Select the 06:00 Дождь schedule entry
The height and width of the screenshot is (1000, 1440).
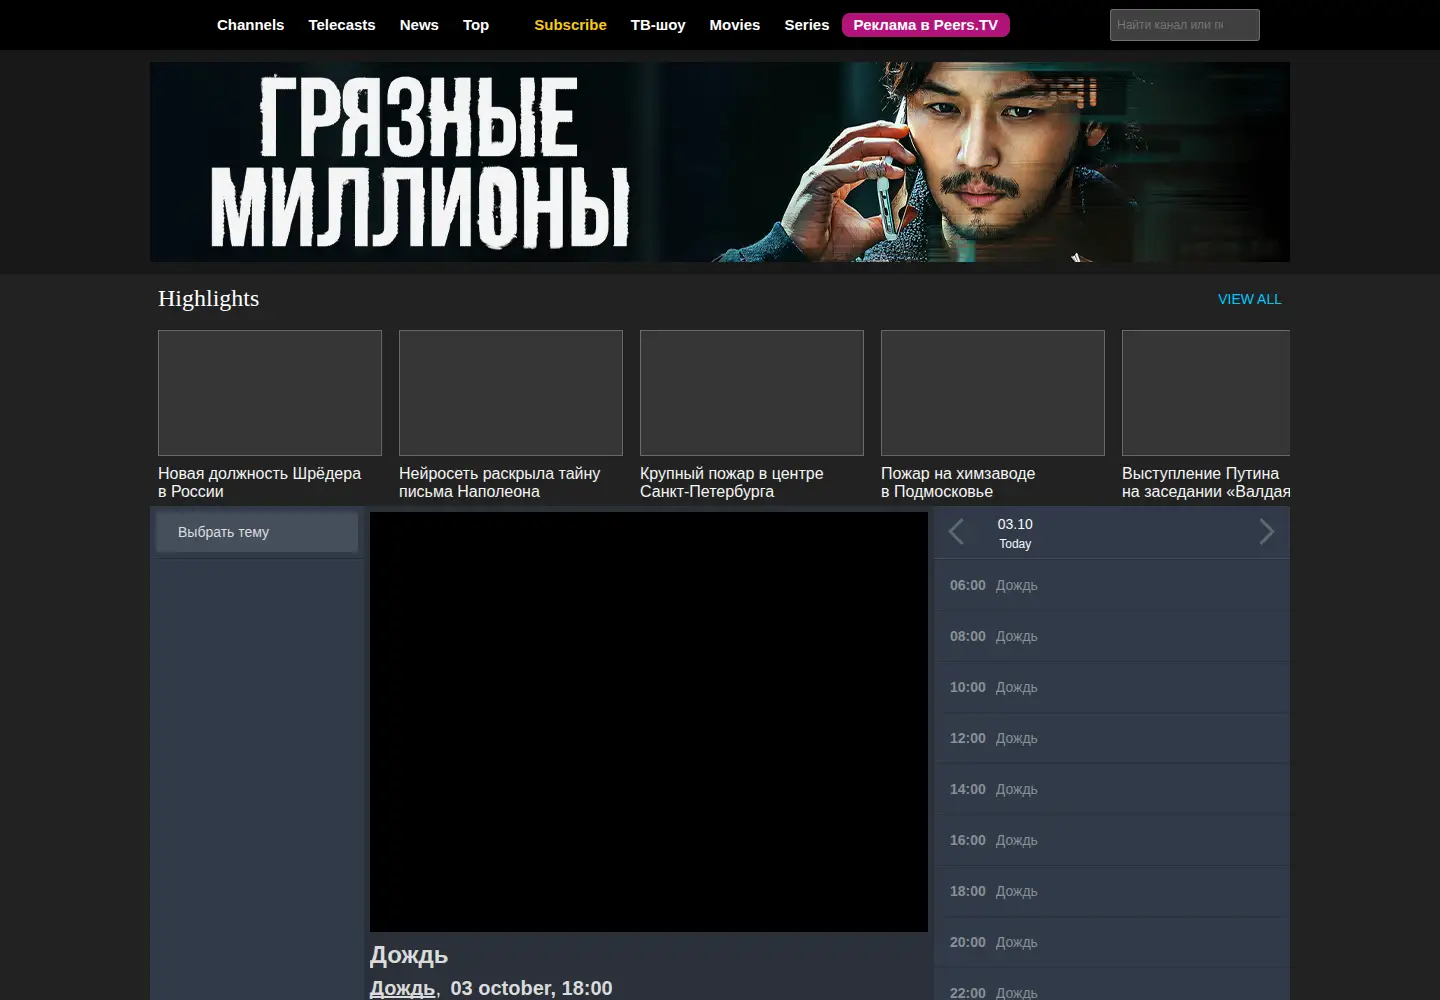[1112, 585]
